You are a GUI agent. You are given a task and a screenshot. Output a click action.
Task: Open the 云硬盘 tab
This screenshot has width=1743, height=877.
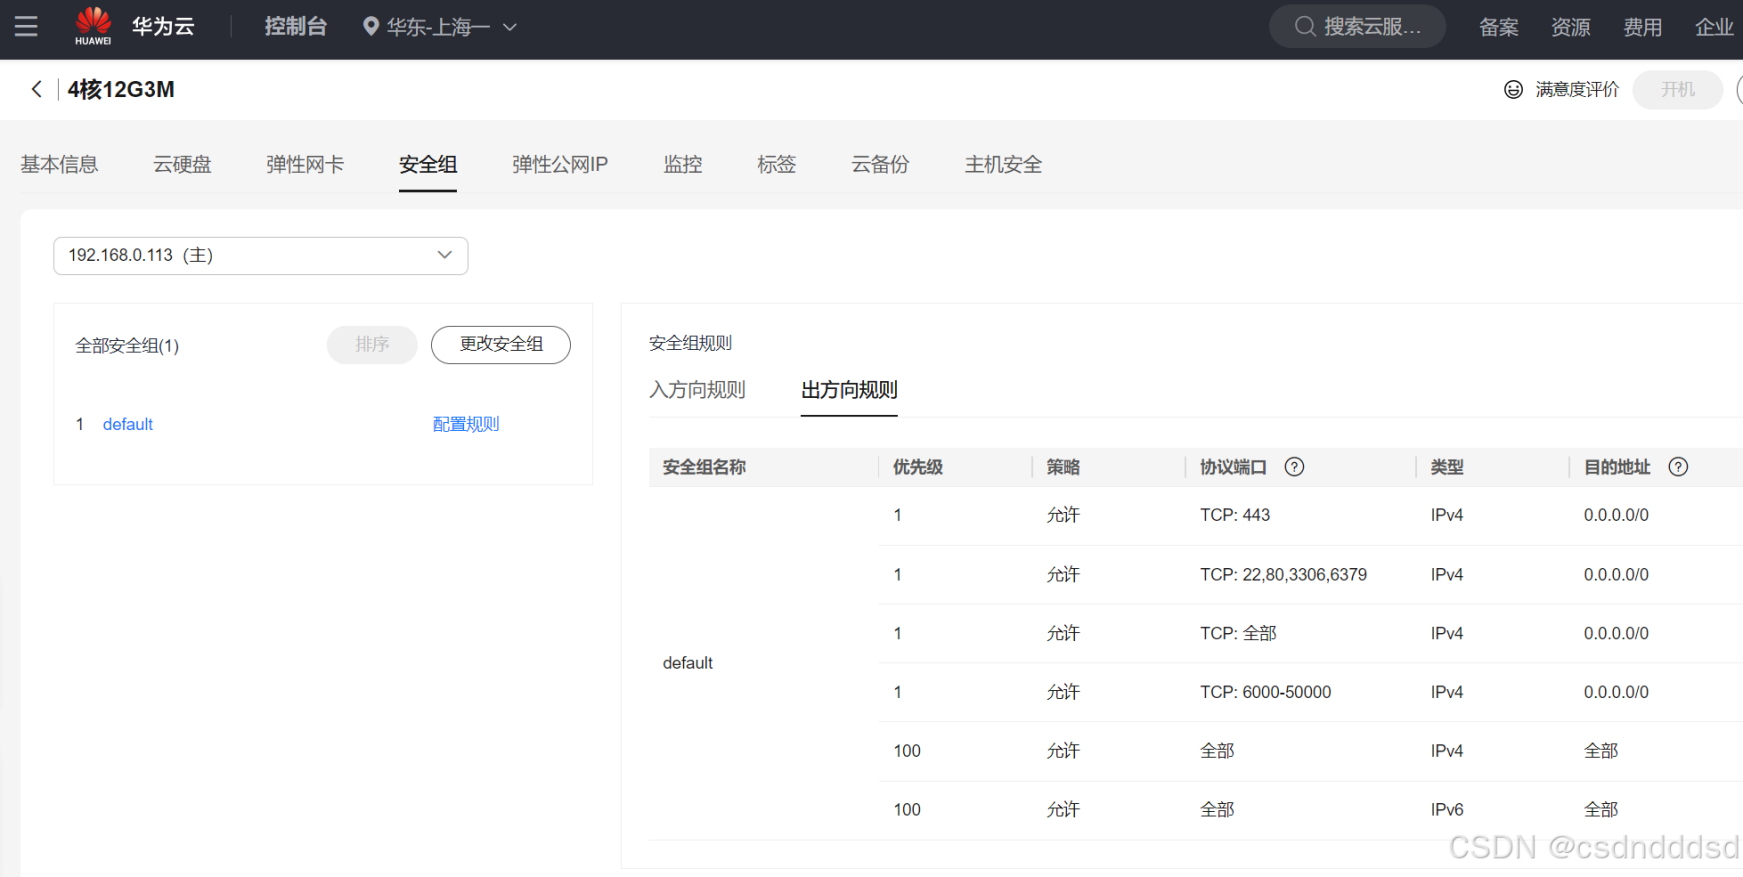182,164
